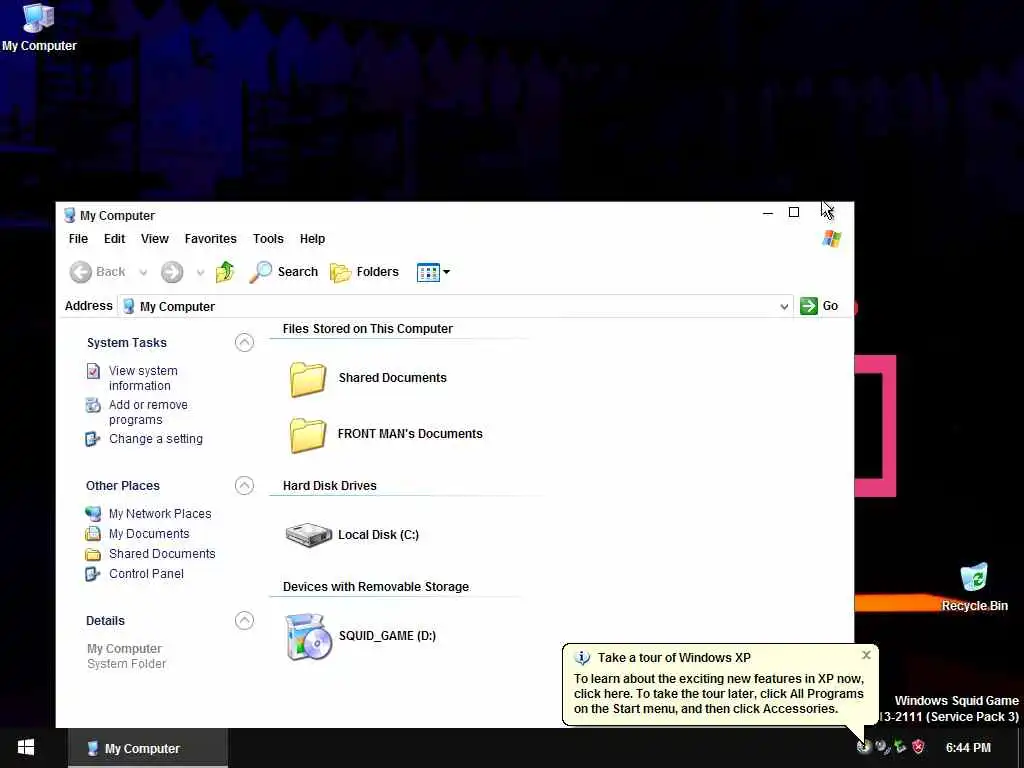The height and width of the screenshot is (768, 1024).
Task: Select SQUID_GAME (D:) disc icon
Action: pyautogui.click(x=309, y=637)
